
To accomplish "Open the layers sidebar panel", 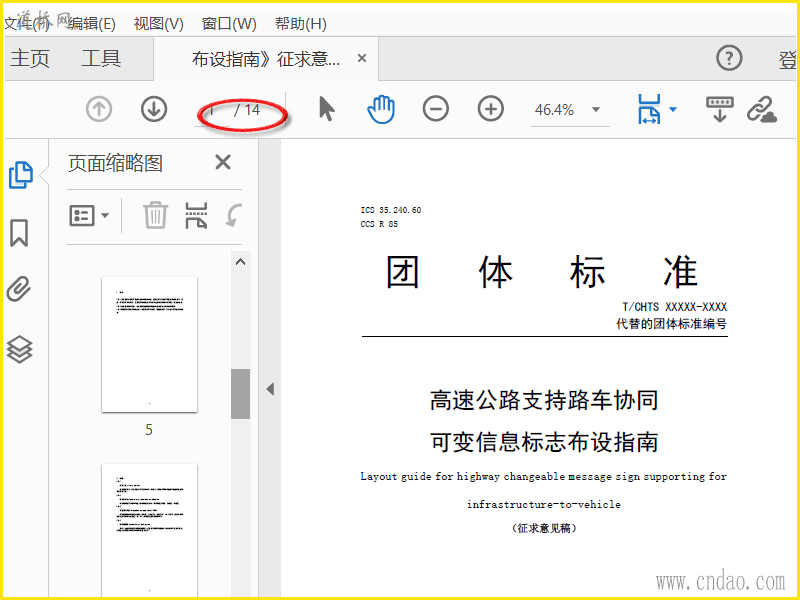I will [x=19, y=349].
